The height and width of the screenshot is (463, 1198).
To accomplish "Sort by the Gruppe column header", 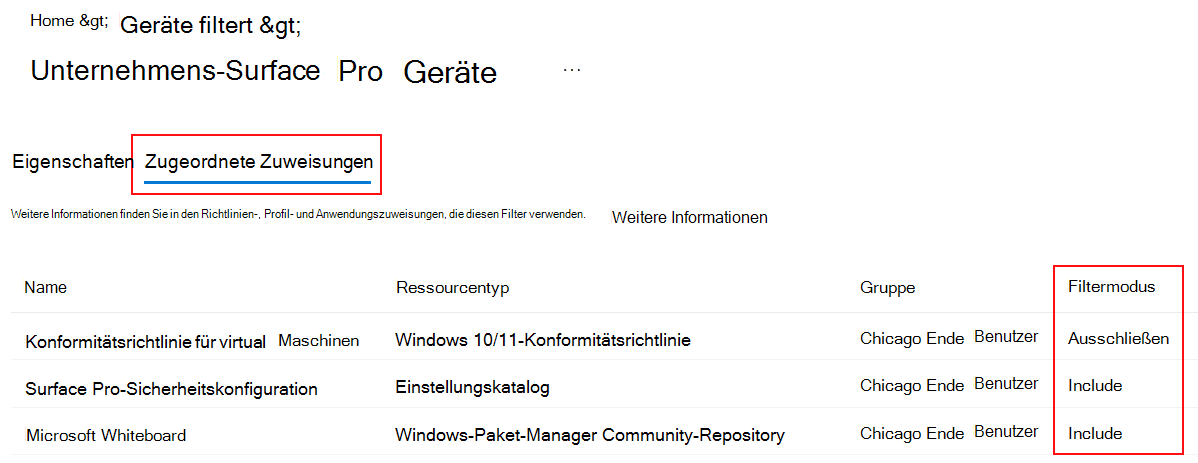I will (x=888, y=288).
